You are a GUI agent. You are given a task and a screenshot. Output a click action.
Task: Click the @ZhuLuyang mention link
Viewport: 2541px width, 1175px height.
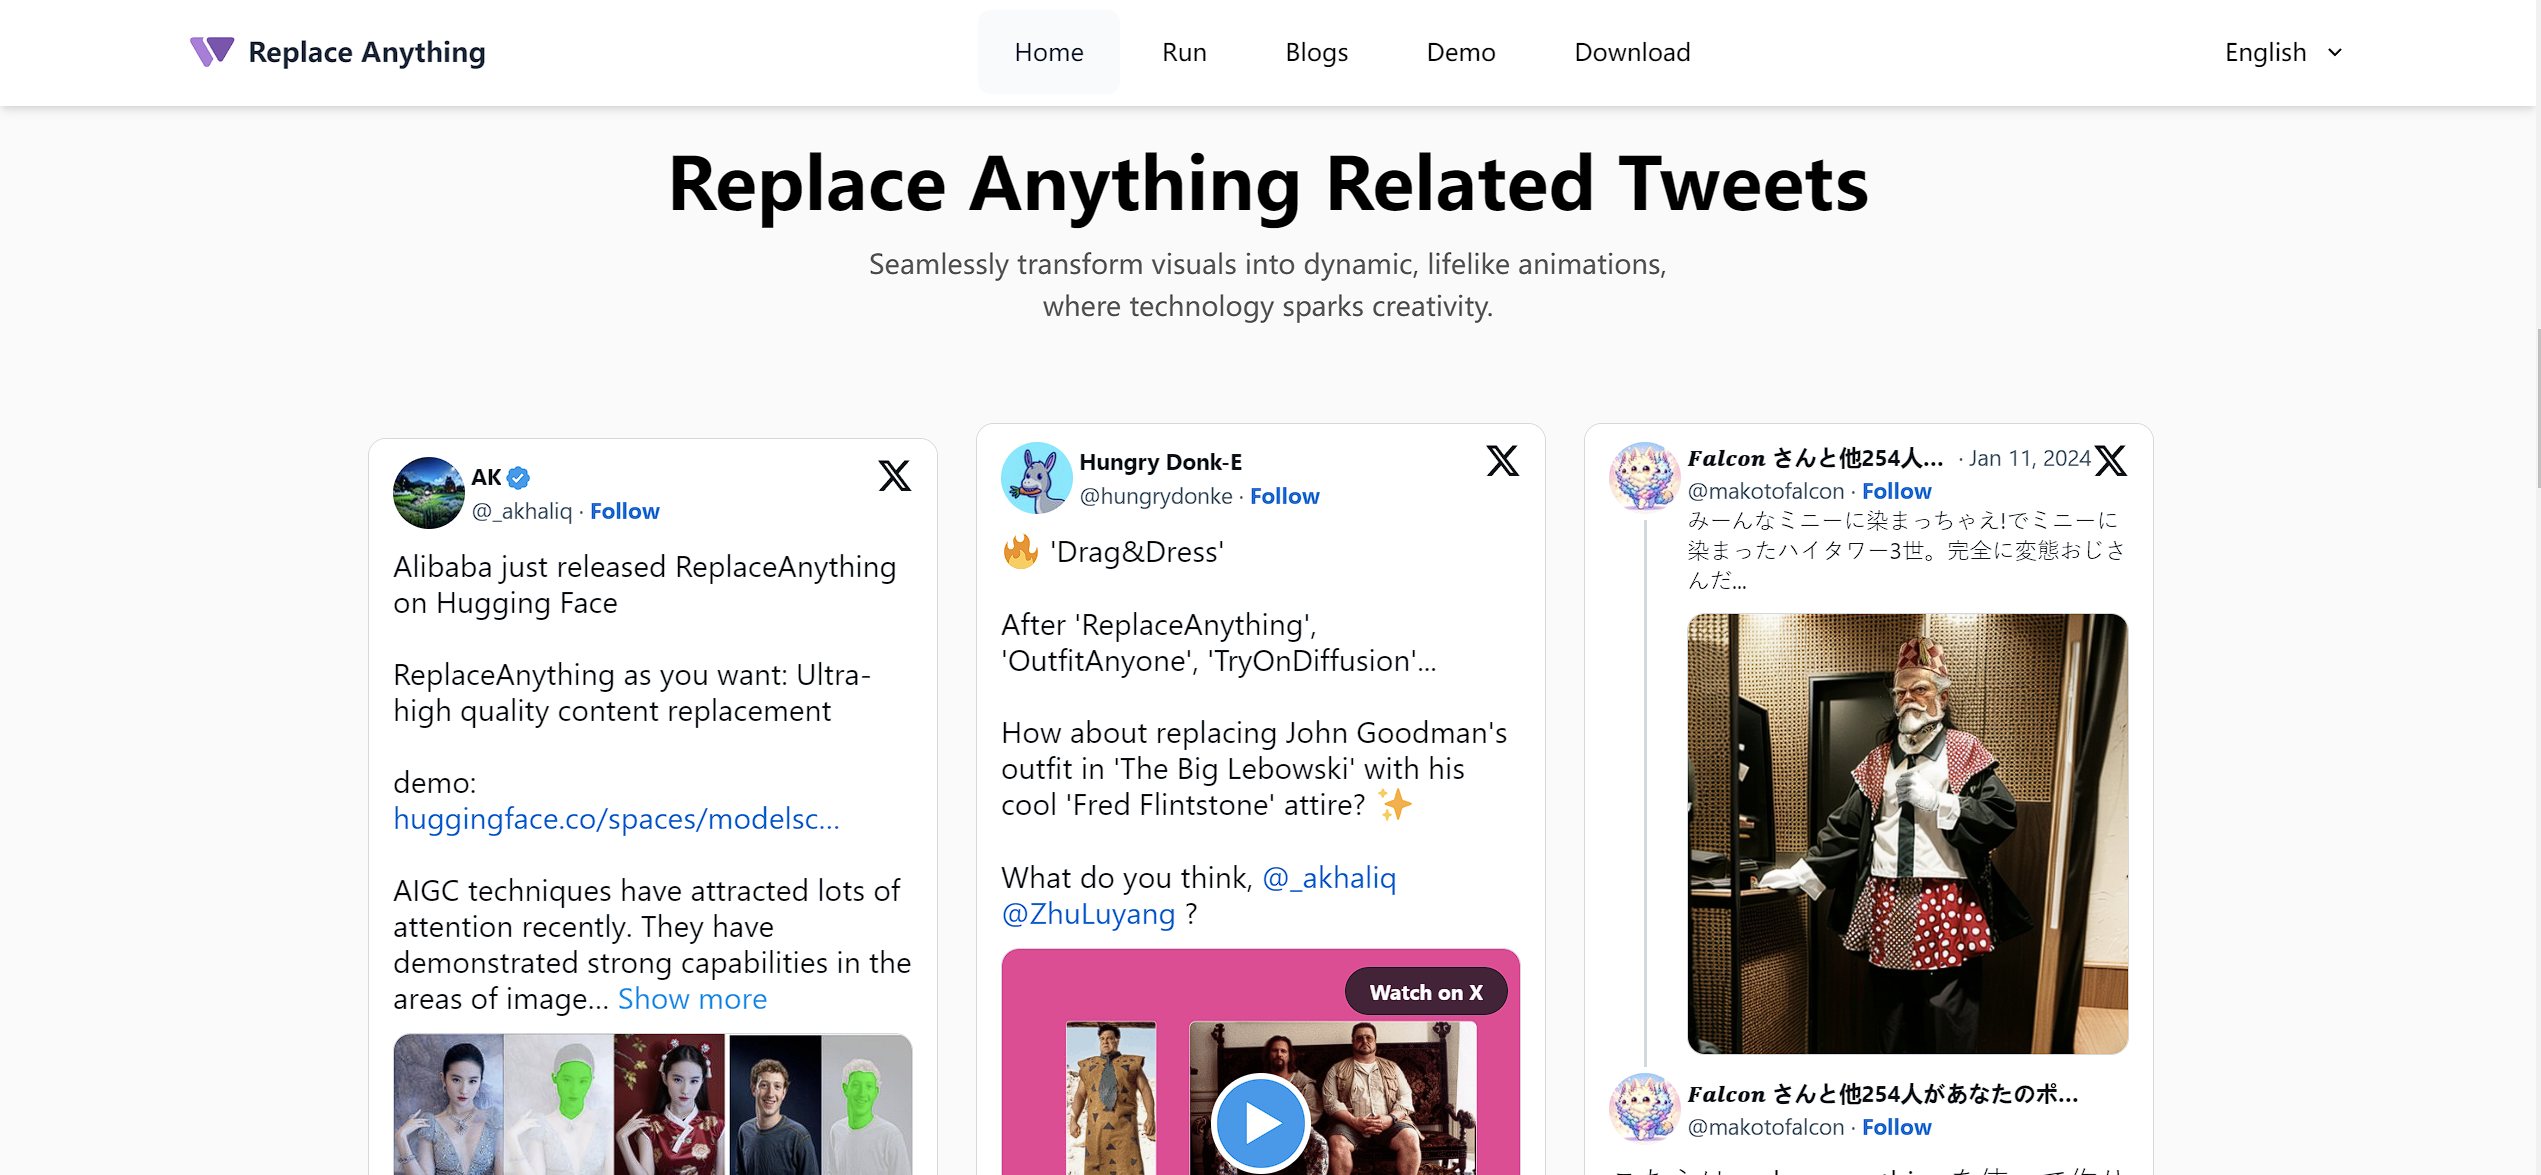[x=1087, y=913]
